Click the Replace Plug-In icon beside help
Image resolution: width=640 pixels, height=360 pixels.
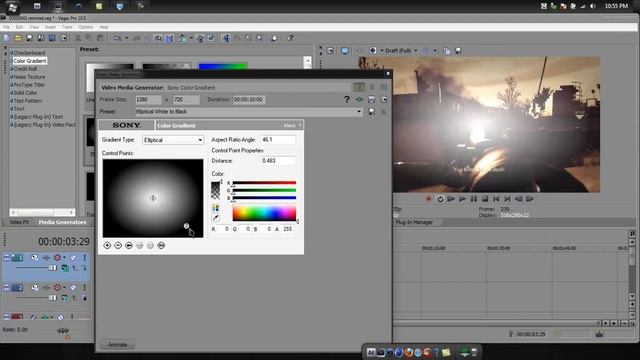[x=359, y=99]
